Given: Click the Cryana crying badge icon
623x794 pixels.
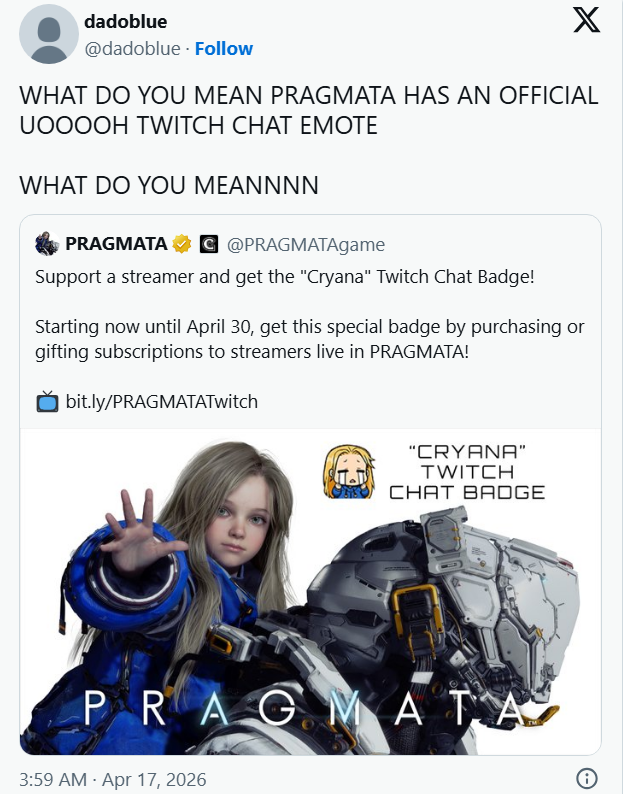Looking at the screenshot, I should tap(349, 472).
